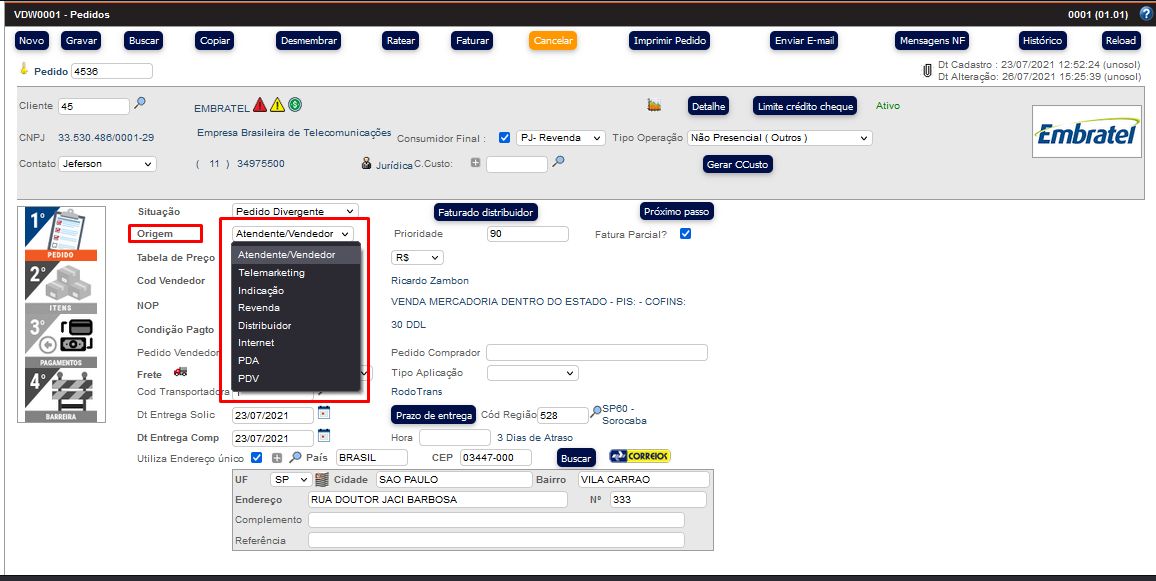Open the Contato dropdown showing Jeferson
The width and height of the screenshot is (1156, 581).
[x=106, y=163]
